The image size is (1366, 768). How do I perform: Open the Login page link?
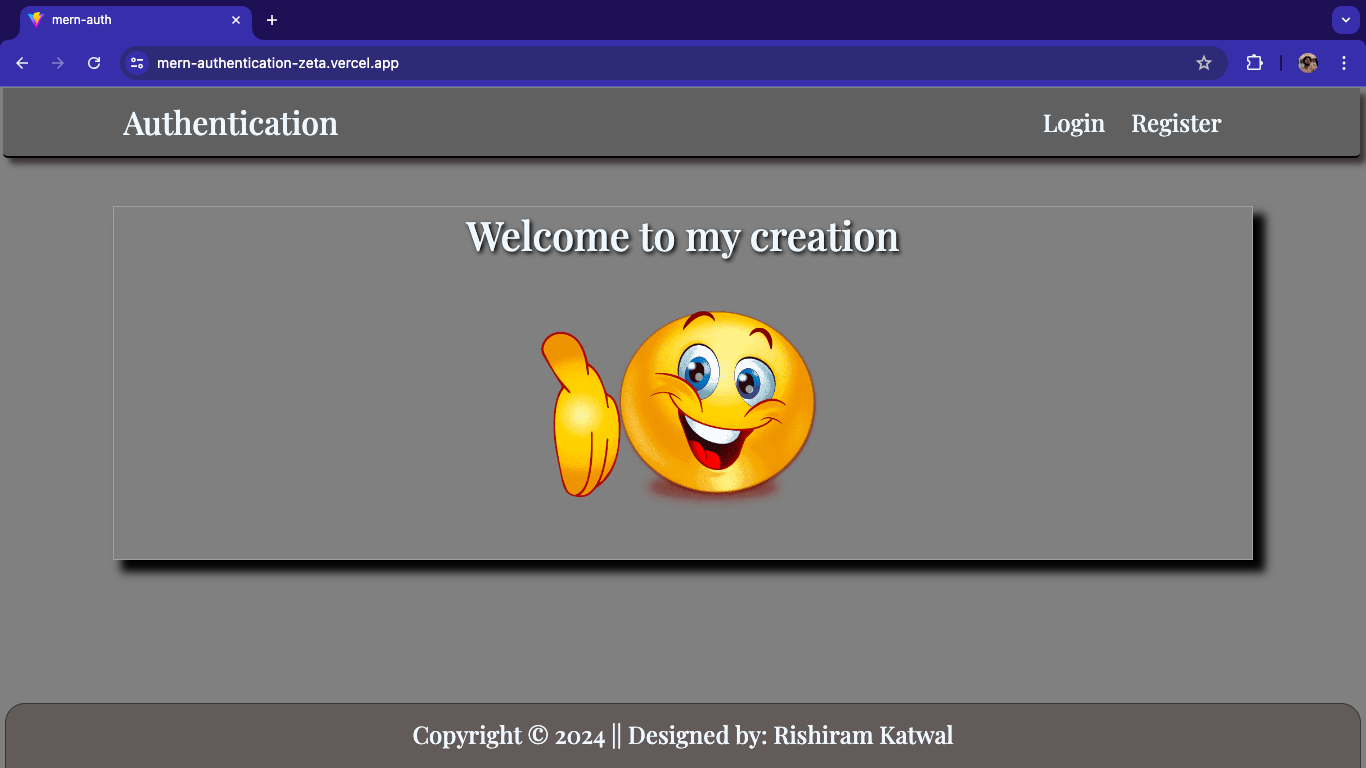(1073, 123)
